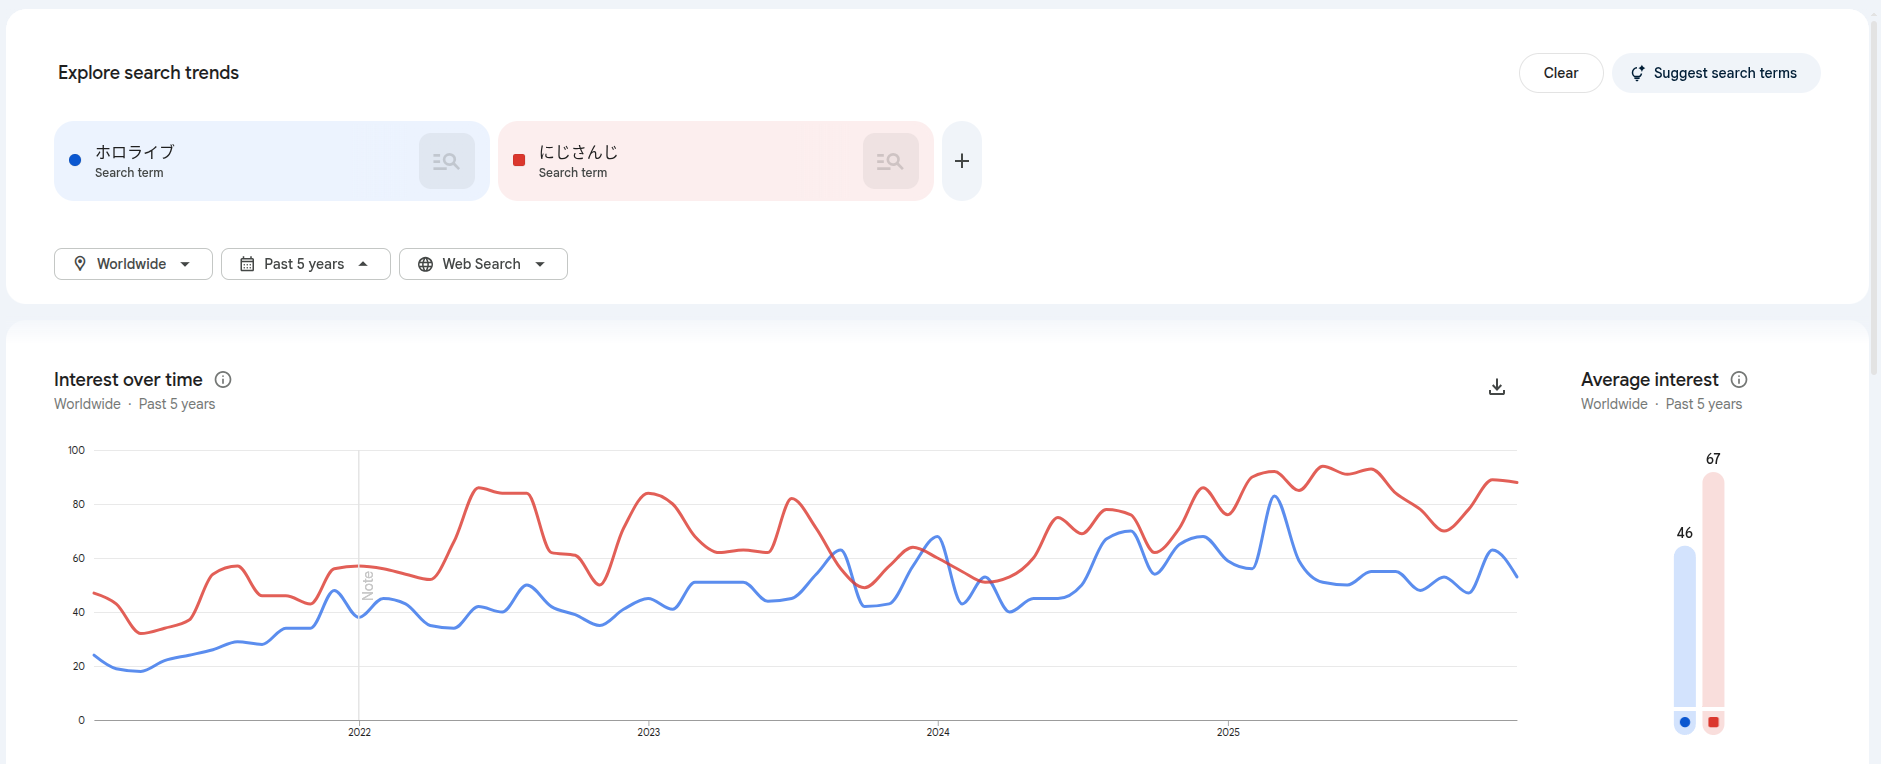Click the red square of にじさんじ chip
The image size is (1881, 764).
click(x=519, y=160)
